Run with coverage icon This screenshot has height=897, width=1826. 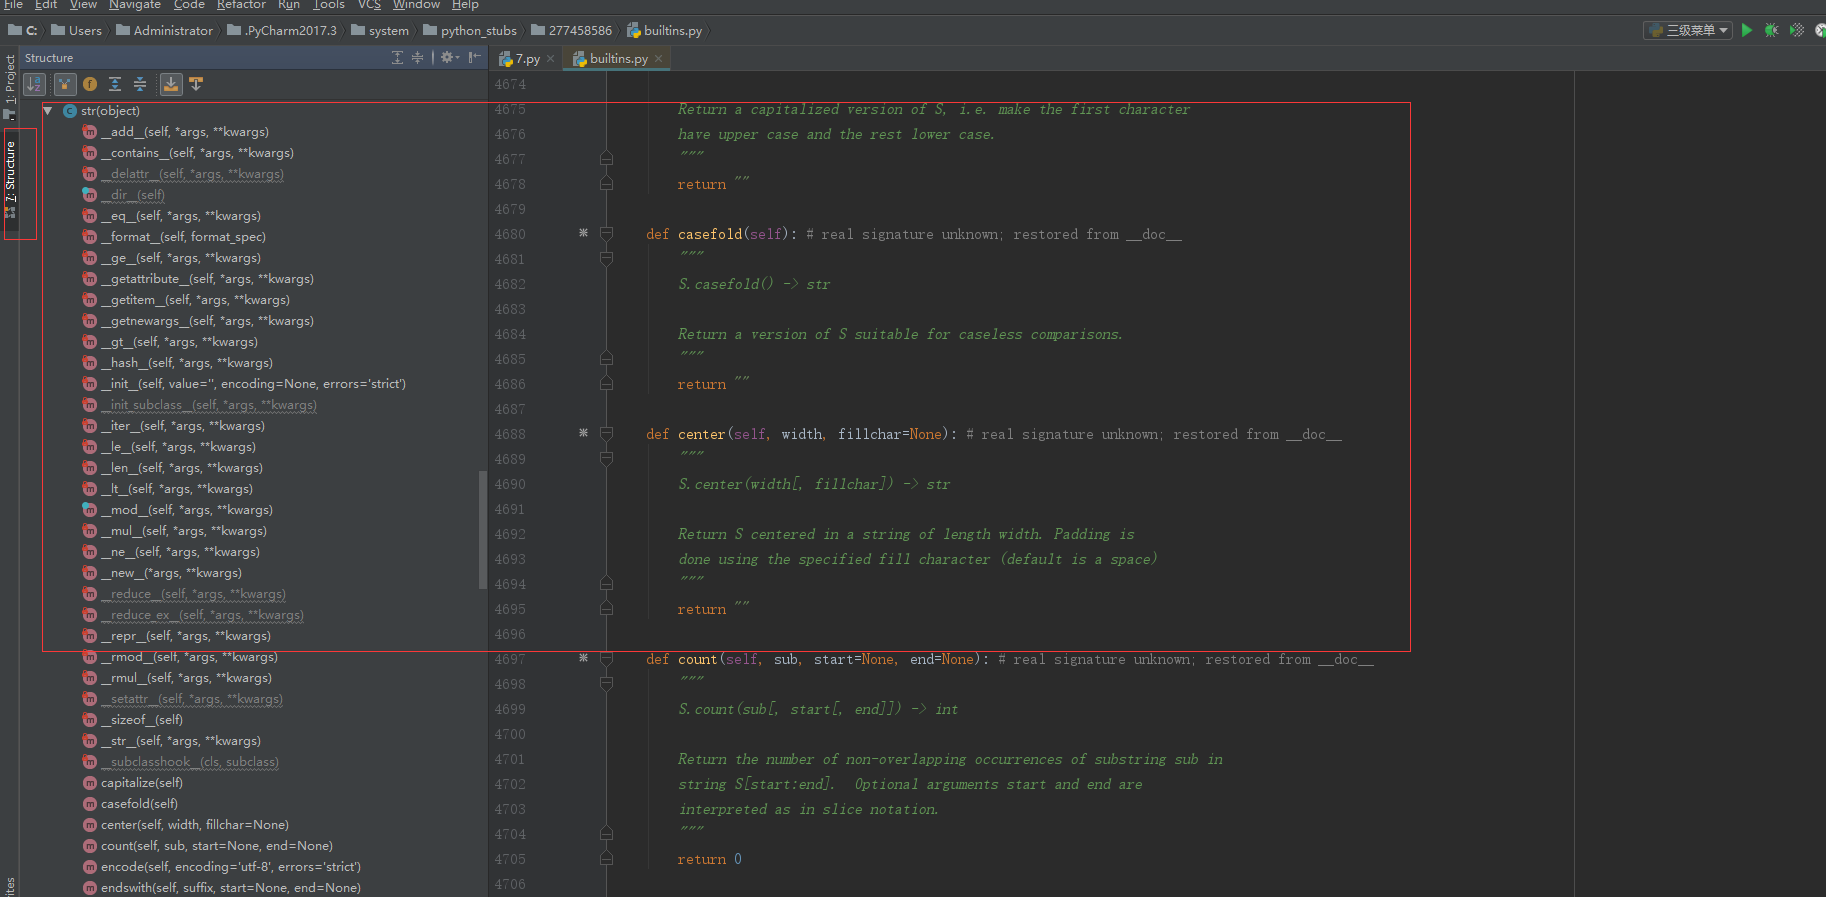(x=1797, y=30)
